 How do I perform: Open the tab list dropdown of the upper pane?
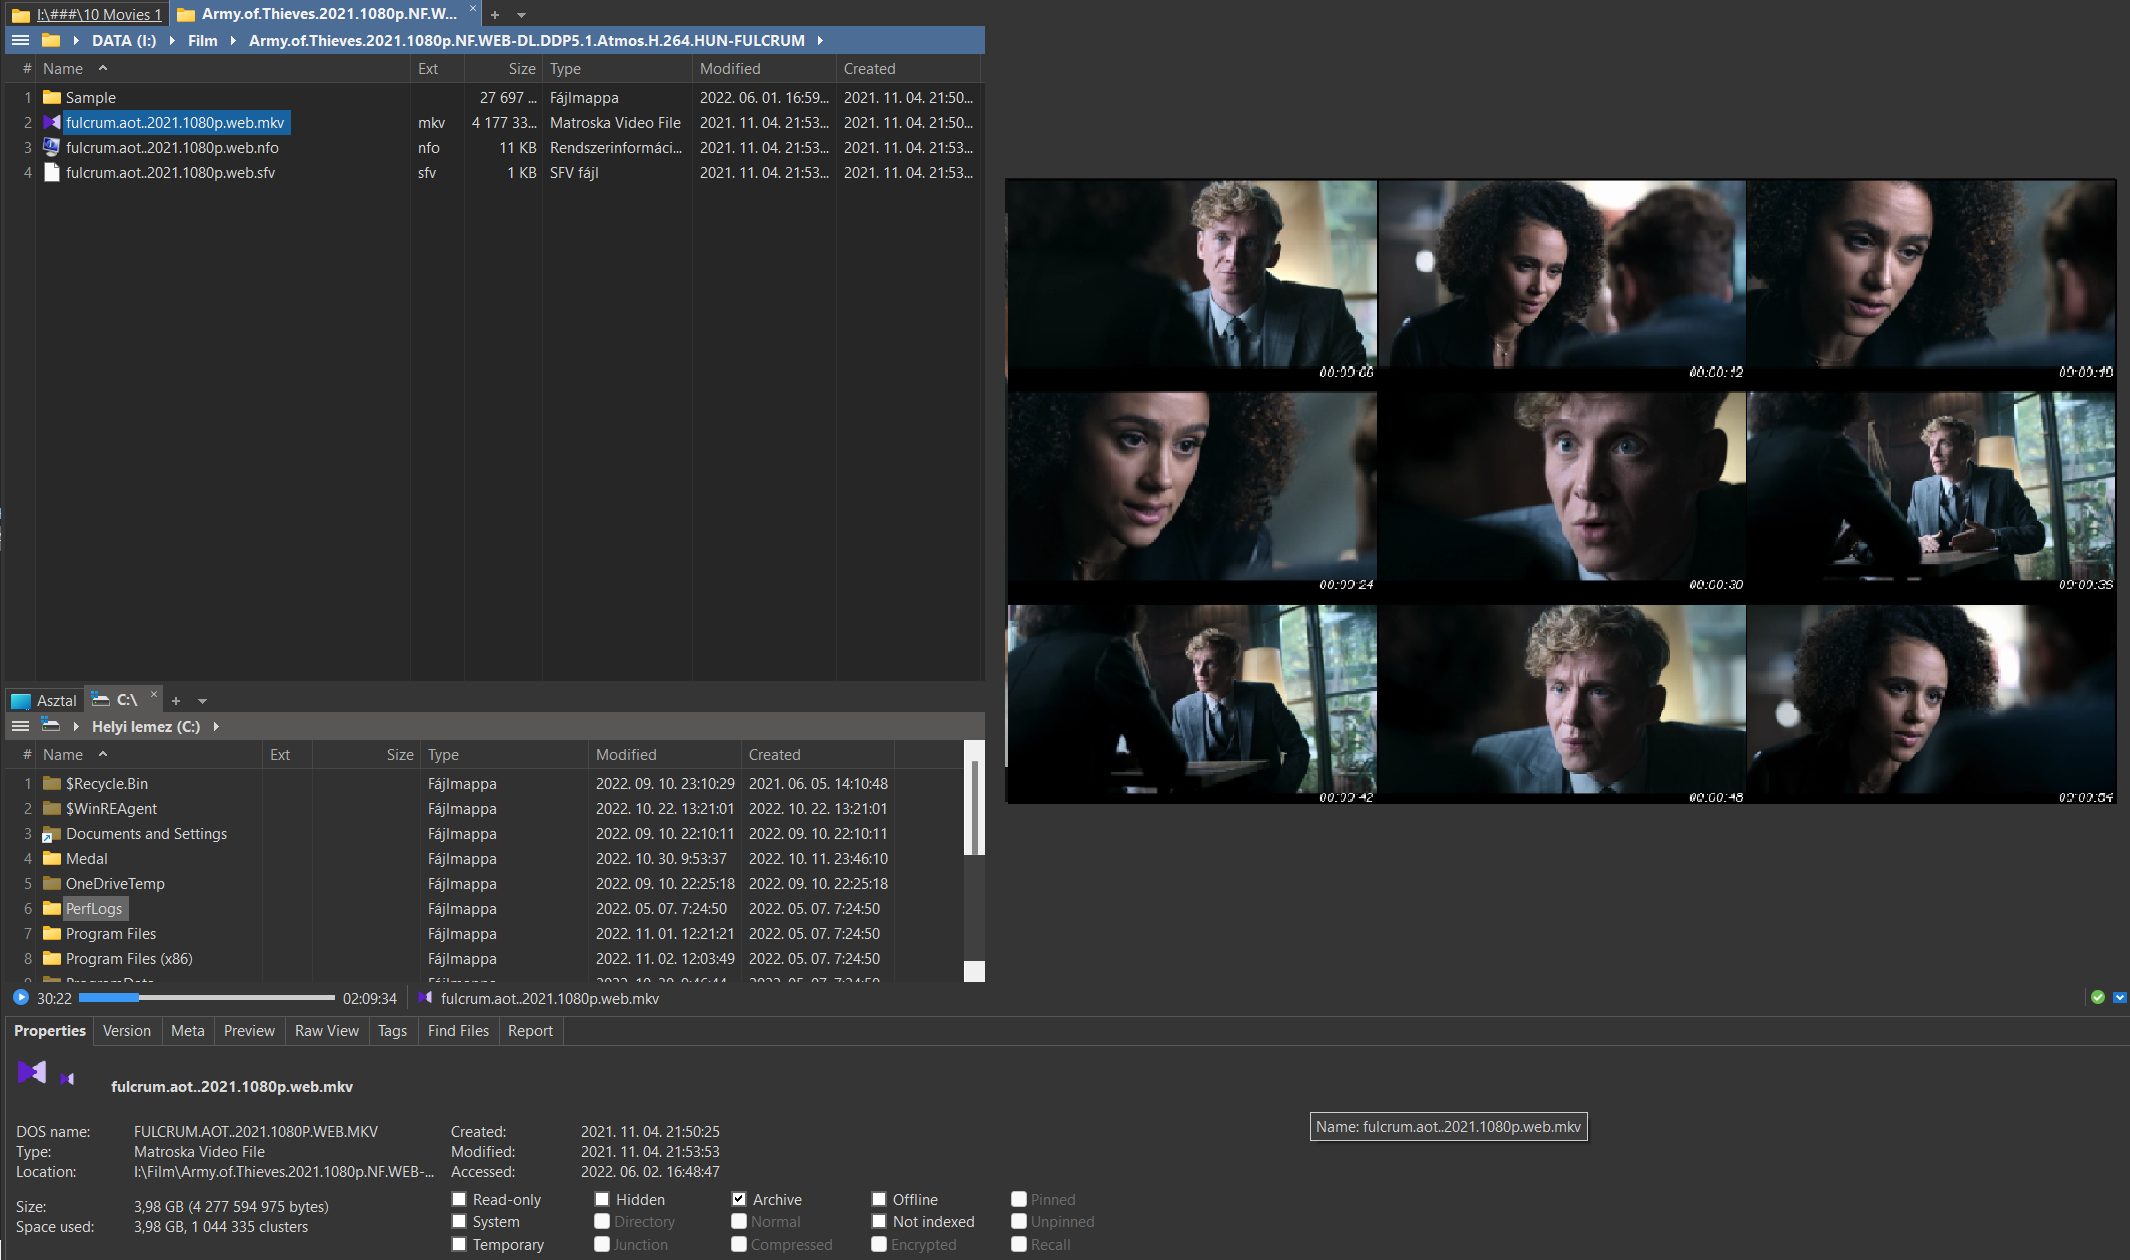tap(521, 15)
